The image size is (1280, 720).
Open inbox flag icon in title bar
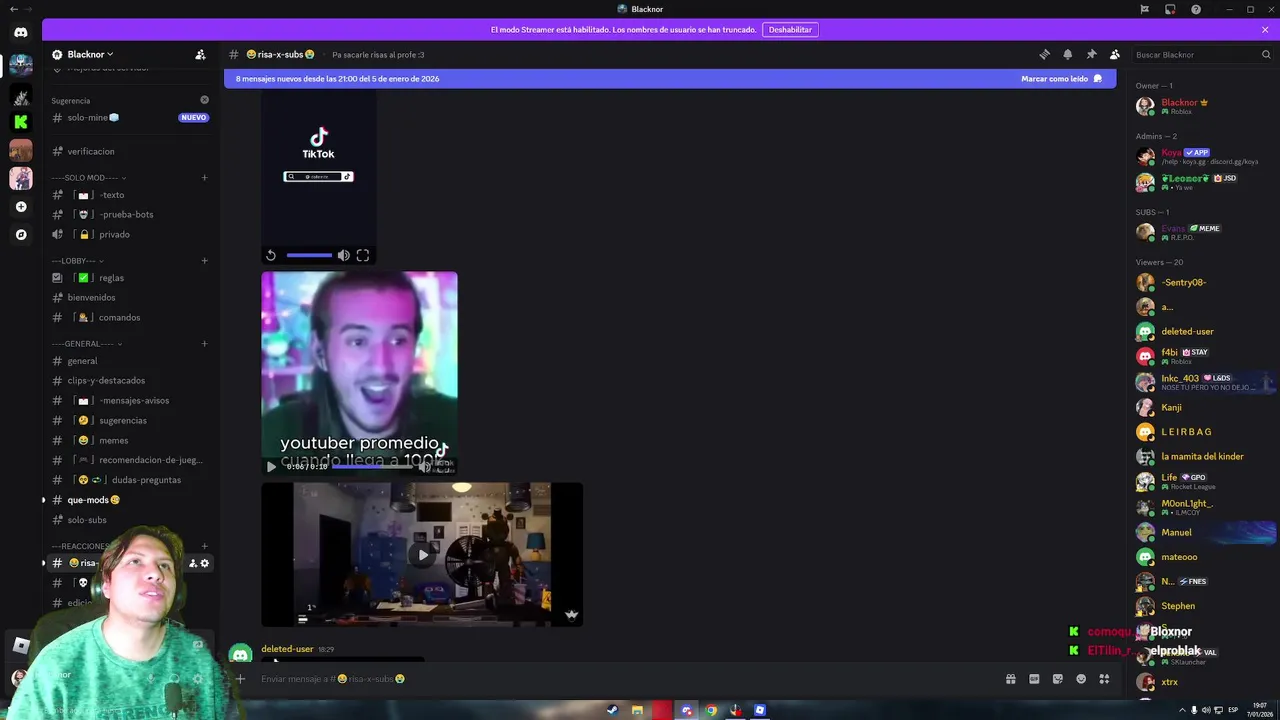pos(1144,9)
